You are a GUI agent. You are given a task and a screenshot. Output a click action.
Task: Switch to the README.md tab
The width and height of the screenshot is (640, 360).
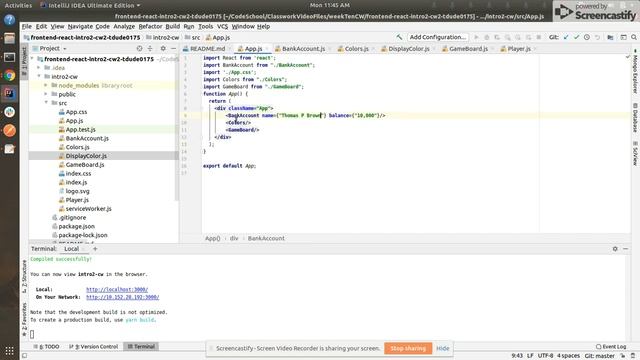click(207, 49)
